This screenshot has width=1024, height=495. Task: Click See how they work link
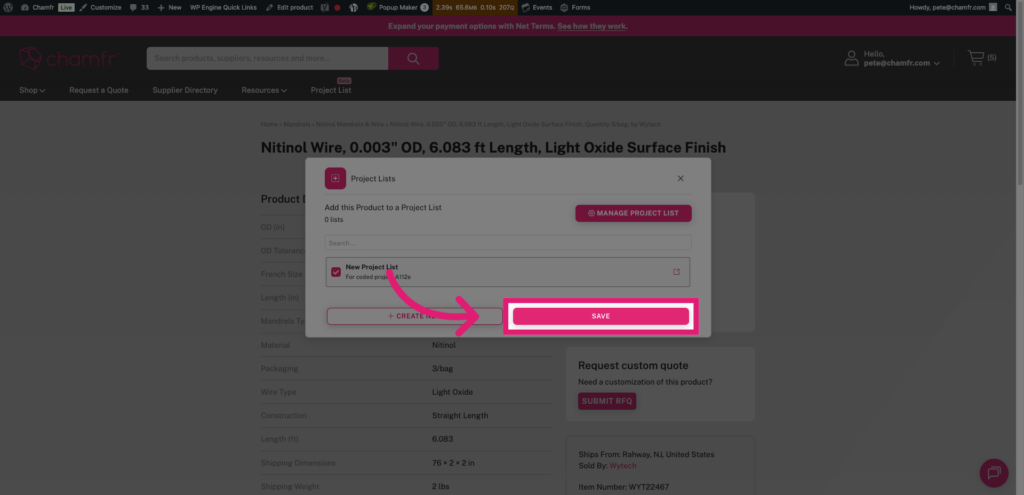pyautogui.click(x=592, y=26)
